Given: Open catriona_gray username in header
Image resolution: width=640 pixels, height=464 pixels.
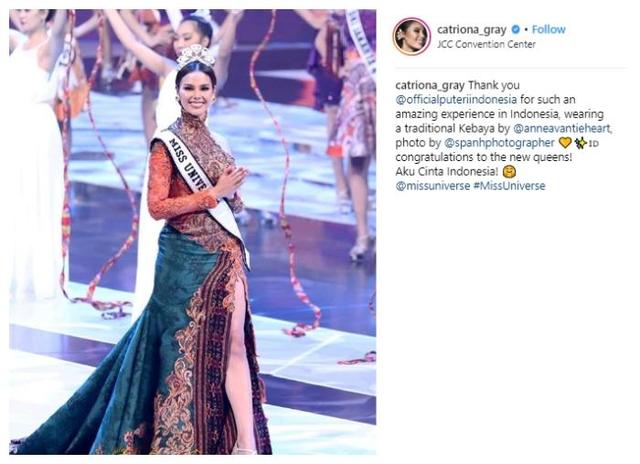Looking at the screenshot, I should 471,30.
